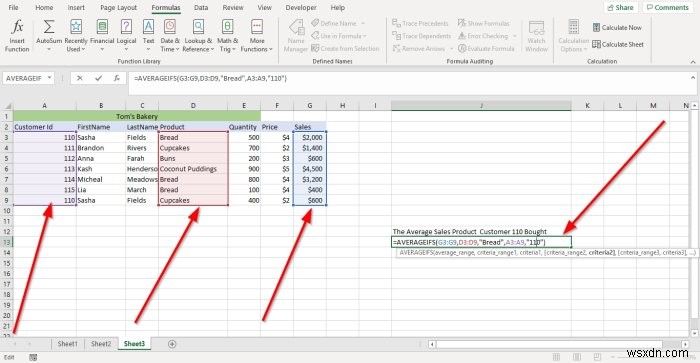
Task: Open the Comments pane
Action: pos(668,8)
